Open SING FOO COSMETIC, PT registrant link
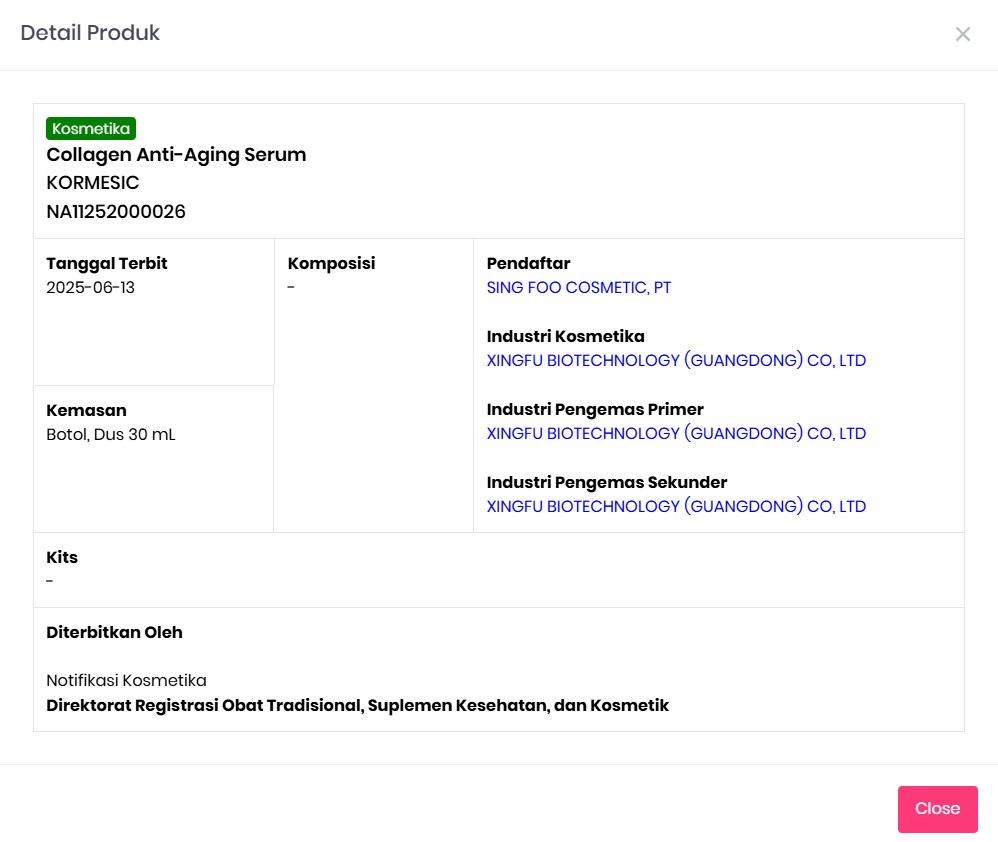The width and height of the screenshot is (998, 842). click(579, 288)
